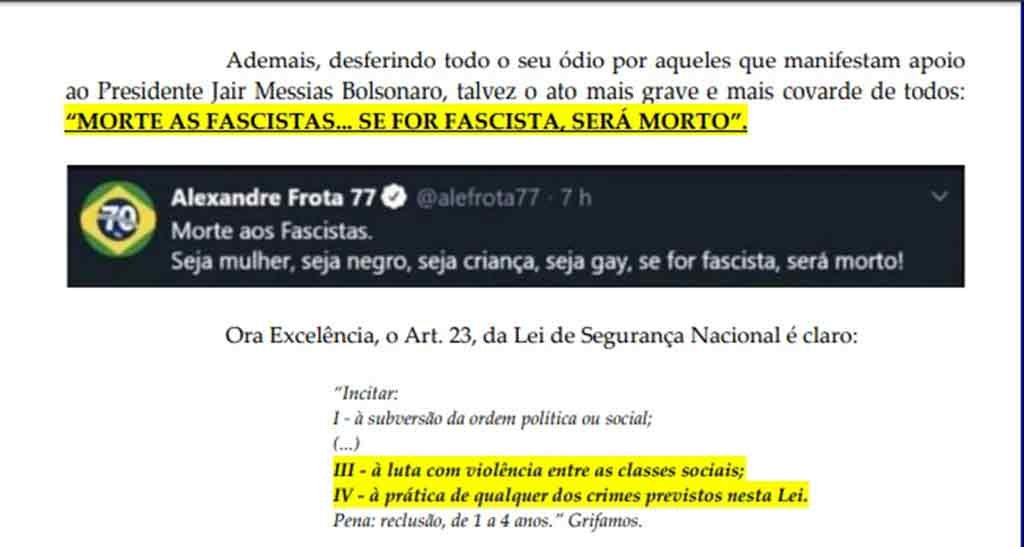Image resolution: width=1024 pixels, height=547 pixels.
Task: Click the word 'Grifamos.'
Action: [605, 521]
